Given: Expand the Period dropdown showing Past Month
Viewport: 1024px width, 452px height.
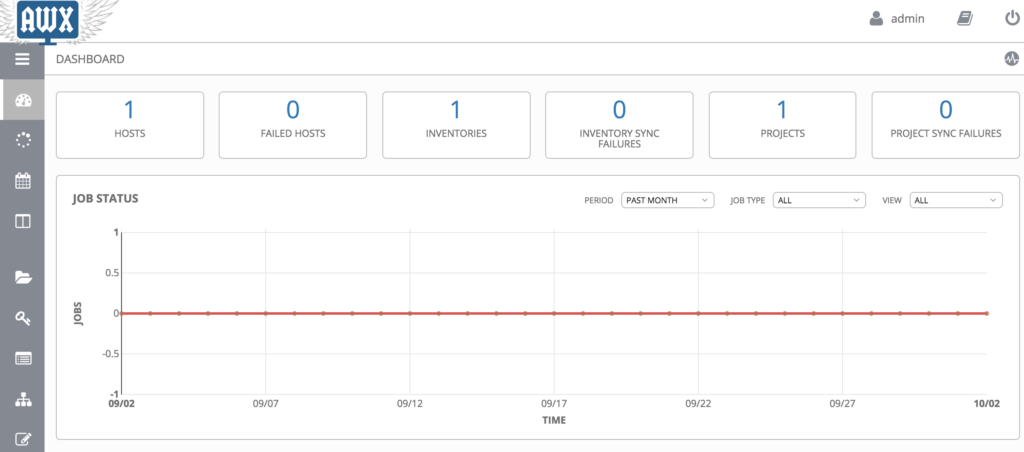Looking at the screenshot, I should tap(667, 200).
